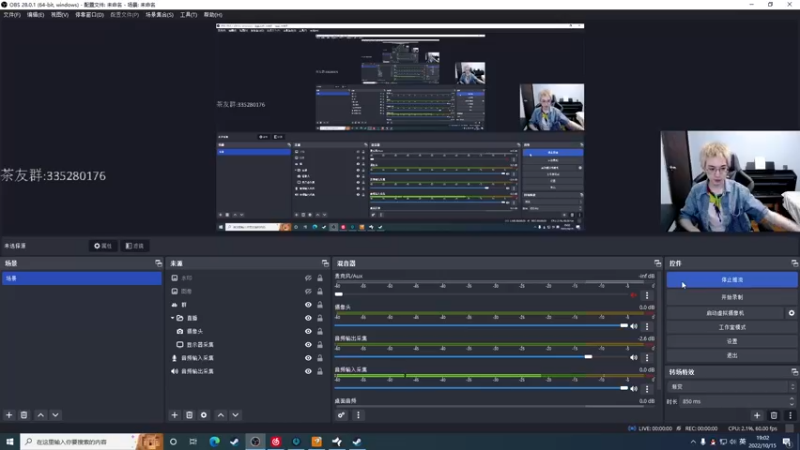Open source properties gear in Sources panel
This screenshot has width=800, height=450.
point(204,415)
